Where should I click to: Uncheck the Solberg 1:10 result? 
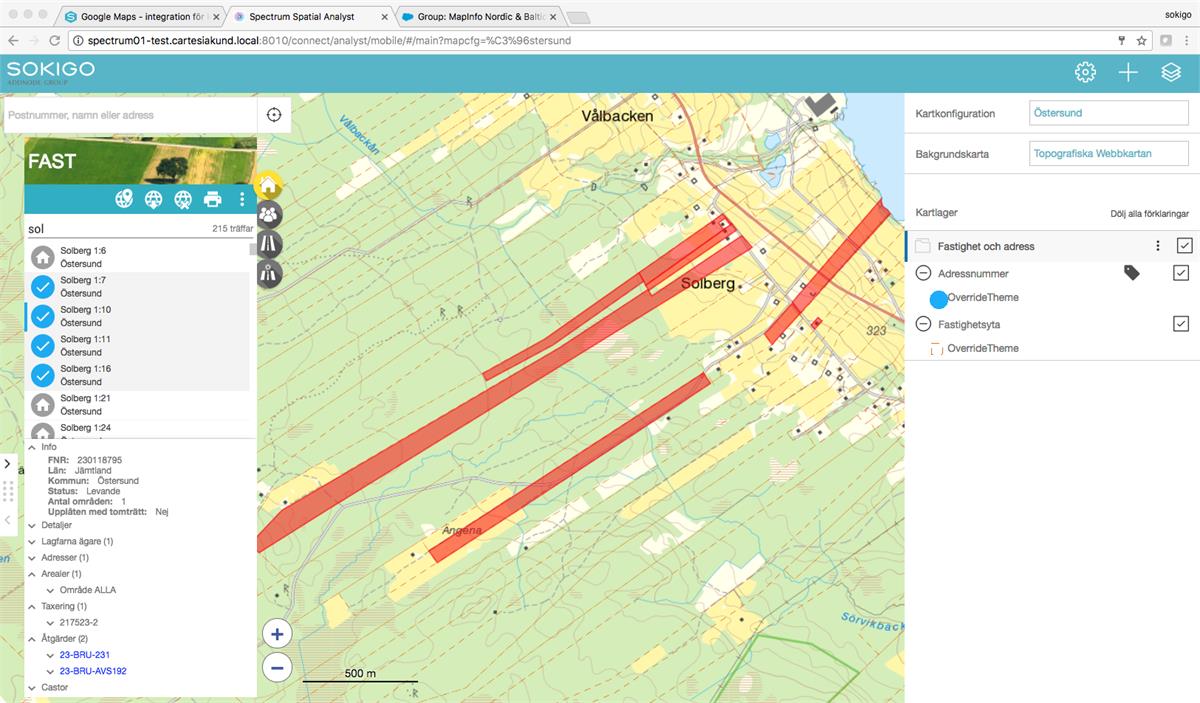click(x=42, y=316)
